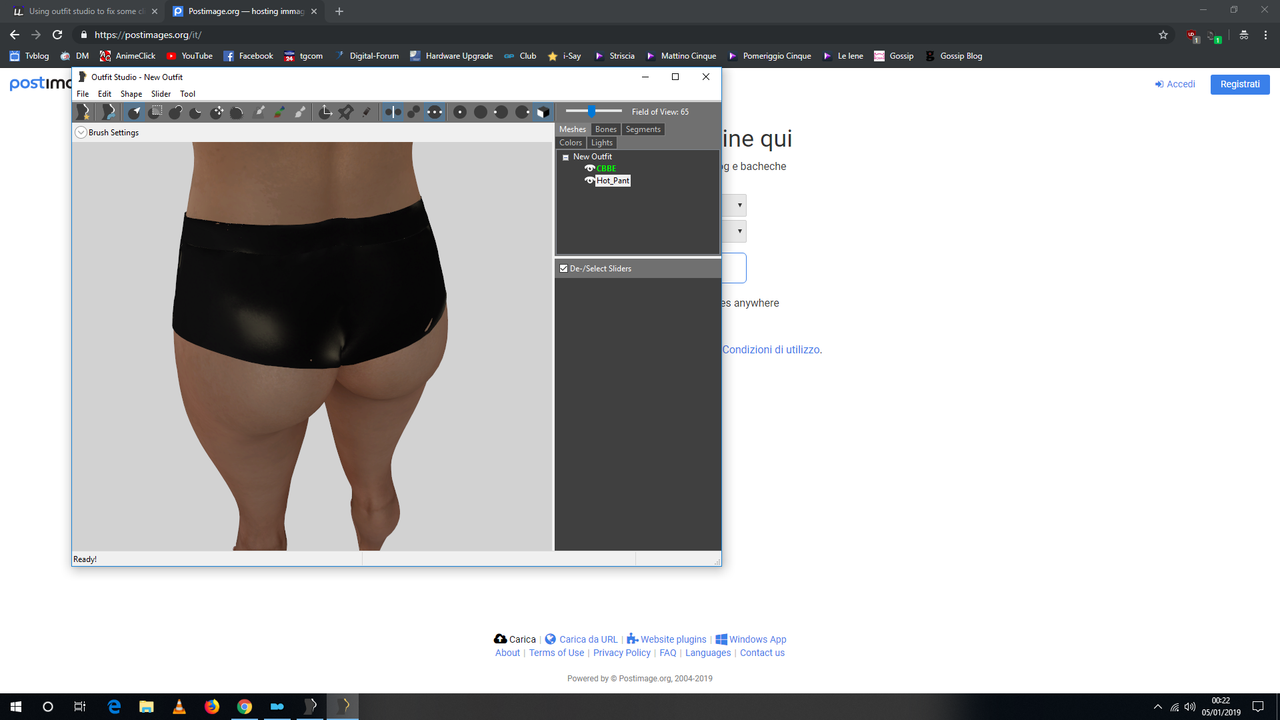The image size is (1280, 720).
Task: Click the cube toolbar icon
Action: click(x=543, y=112)
